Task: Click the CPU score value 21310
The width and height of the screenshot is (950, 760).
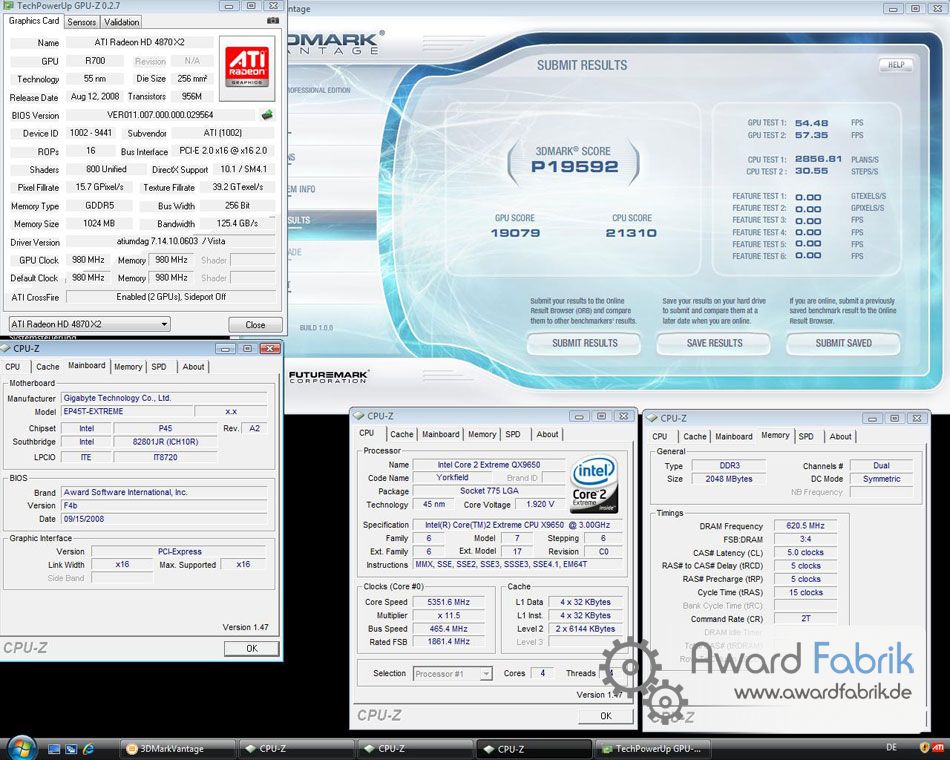Action: 631,233
